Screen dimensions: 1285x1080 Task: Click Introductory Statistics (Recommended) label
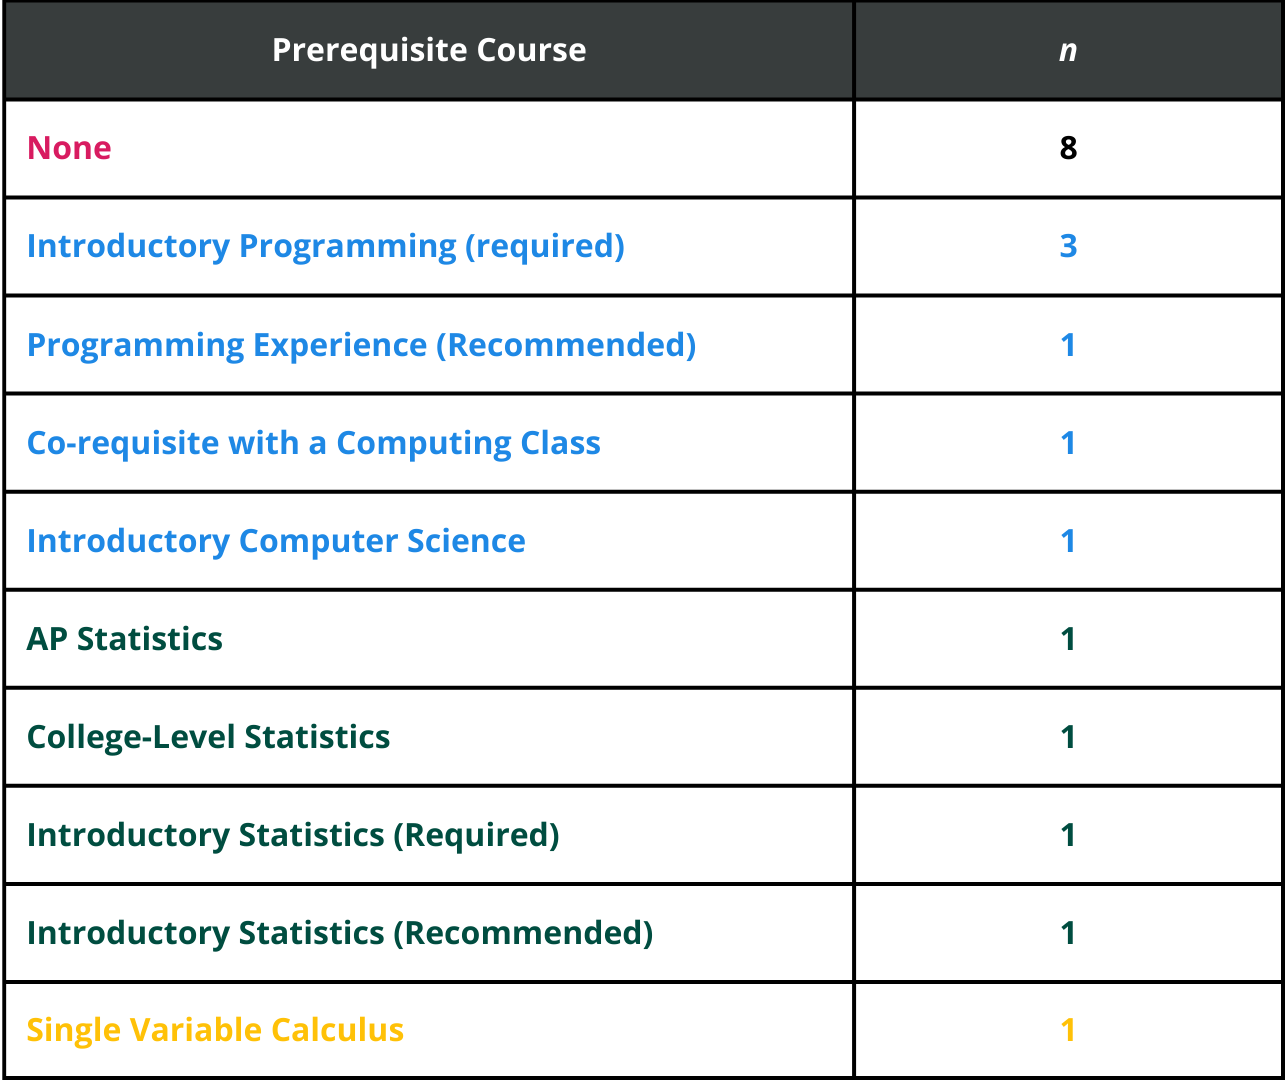pos(340,933)
